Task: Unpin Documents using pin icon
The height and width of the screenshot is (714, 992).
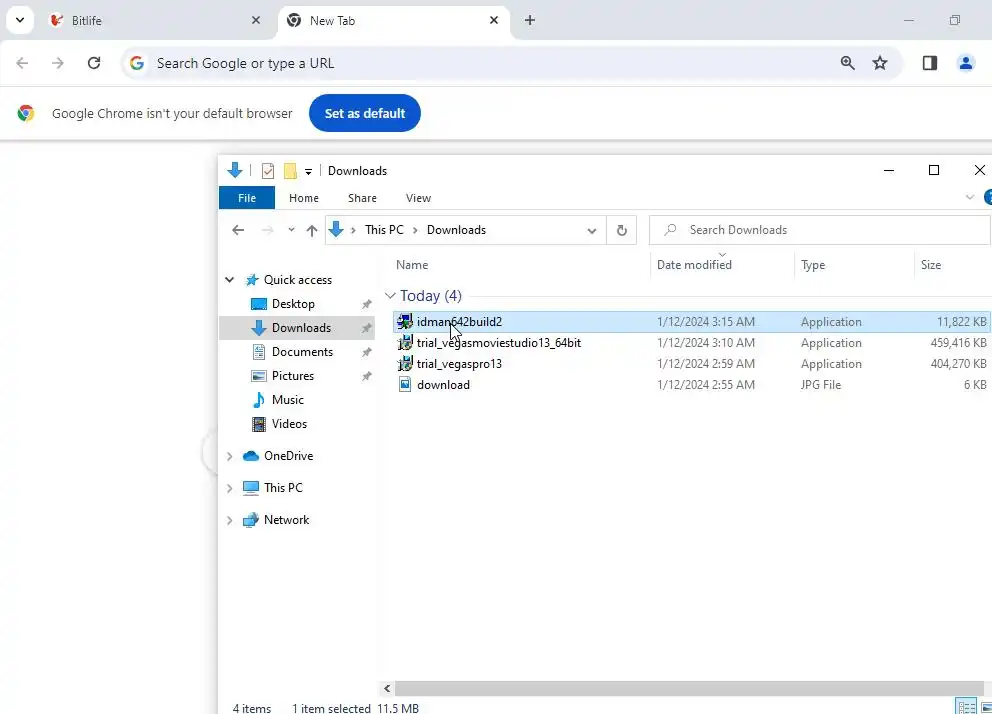Action: tap(366, 352)
